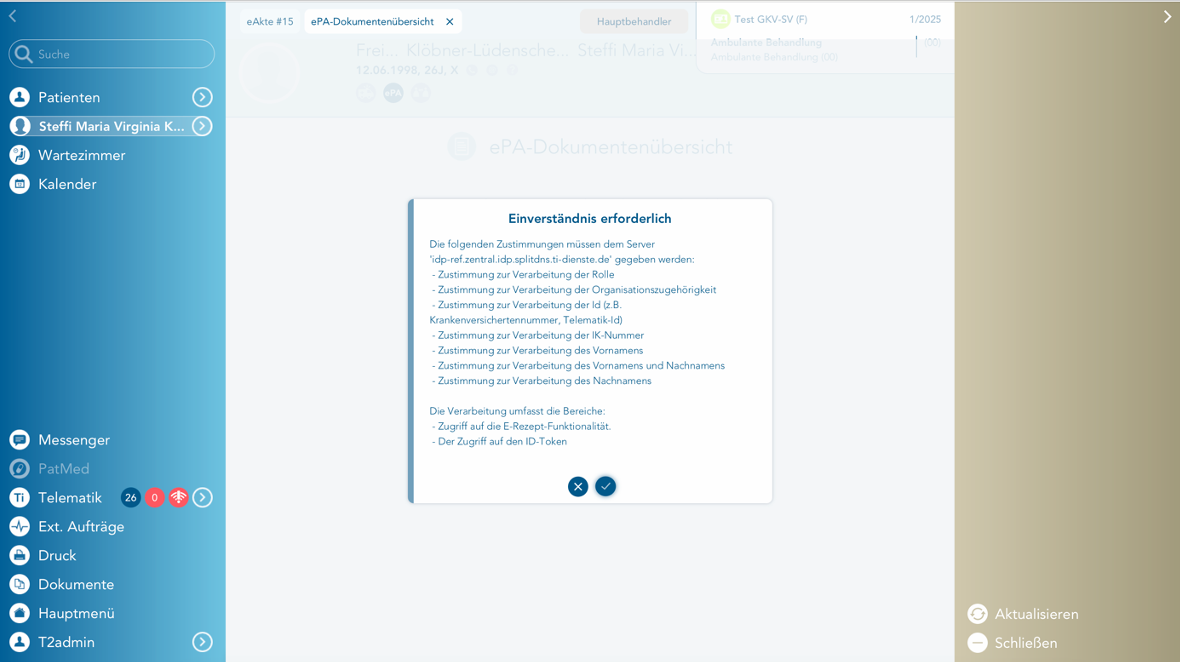Collapse the sidebar with the top-left chevron
Image resolution: width=1180 pixels, height=662 pixels.
[x=13, y=16]
